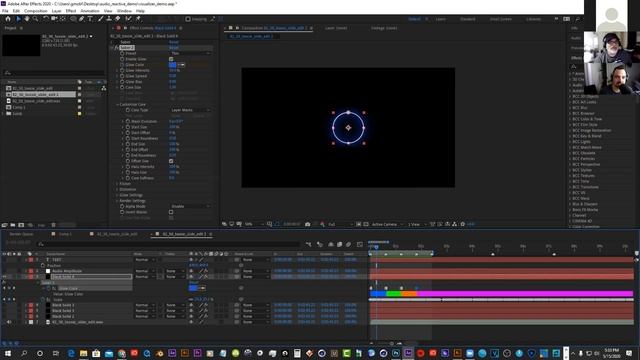Select the Zoom magnifier tool
This screenshot has height=360, width=640.
(x=36, y=19)
